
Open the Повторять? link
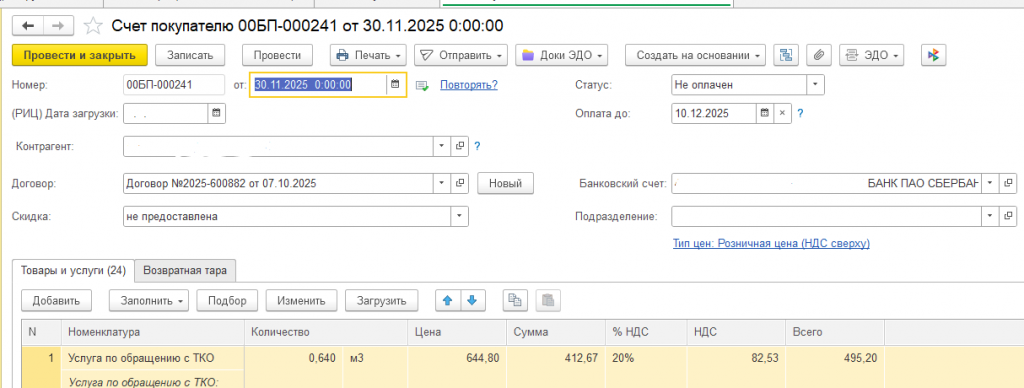[469, 85]
